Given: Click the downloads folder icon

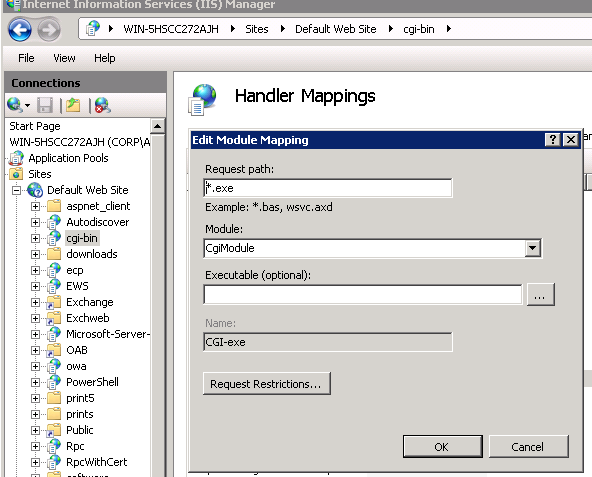Looking at the screenshot, I should (x=54, y=254).
